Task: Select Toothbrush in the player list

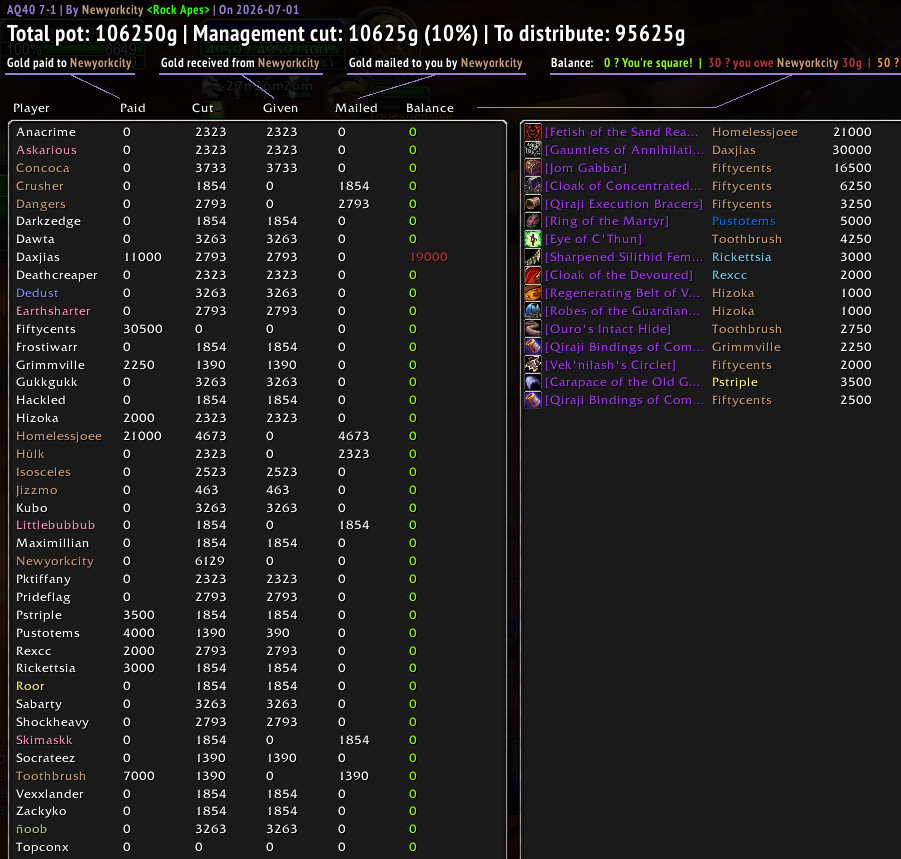Action: (51, 776)
